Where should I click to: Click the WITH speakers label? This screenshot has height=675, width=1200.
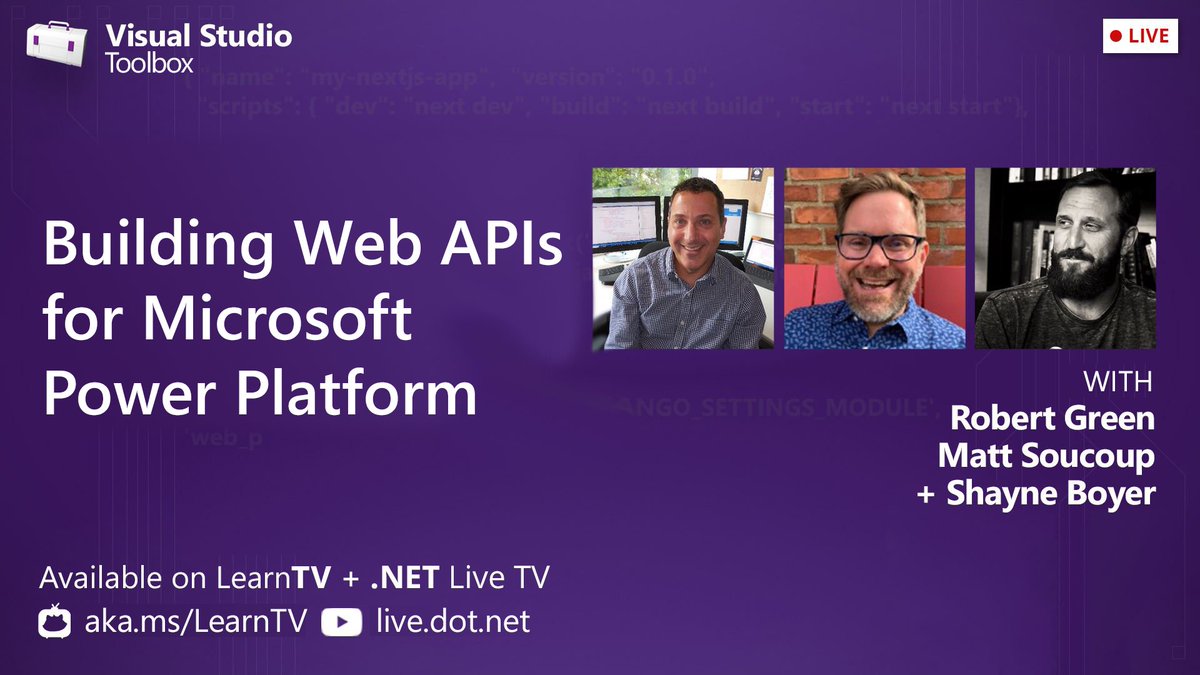point(1117,382)
